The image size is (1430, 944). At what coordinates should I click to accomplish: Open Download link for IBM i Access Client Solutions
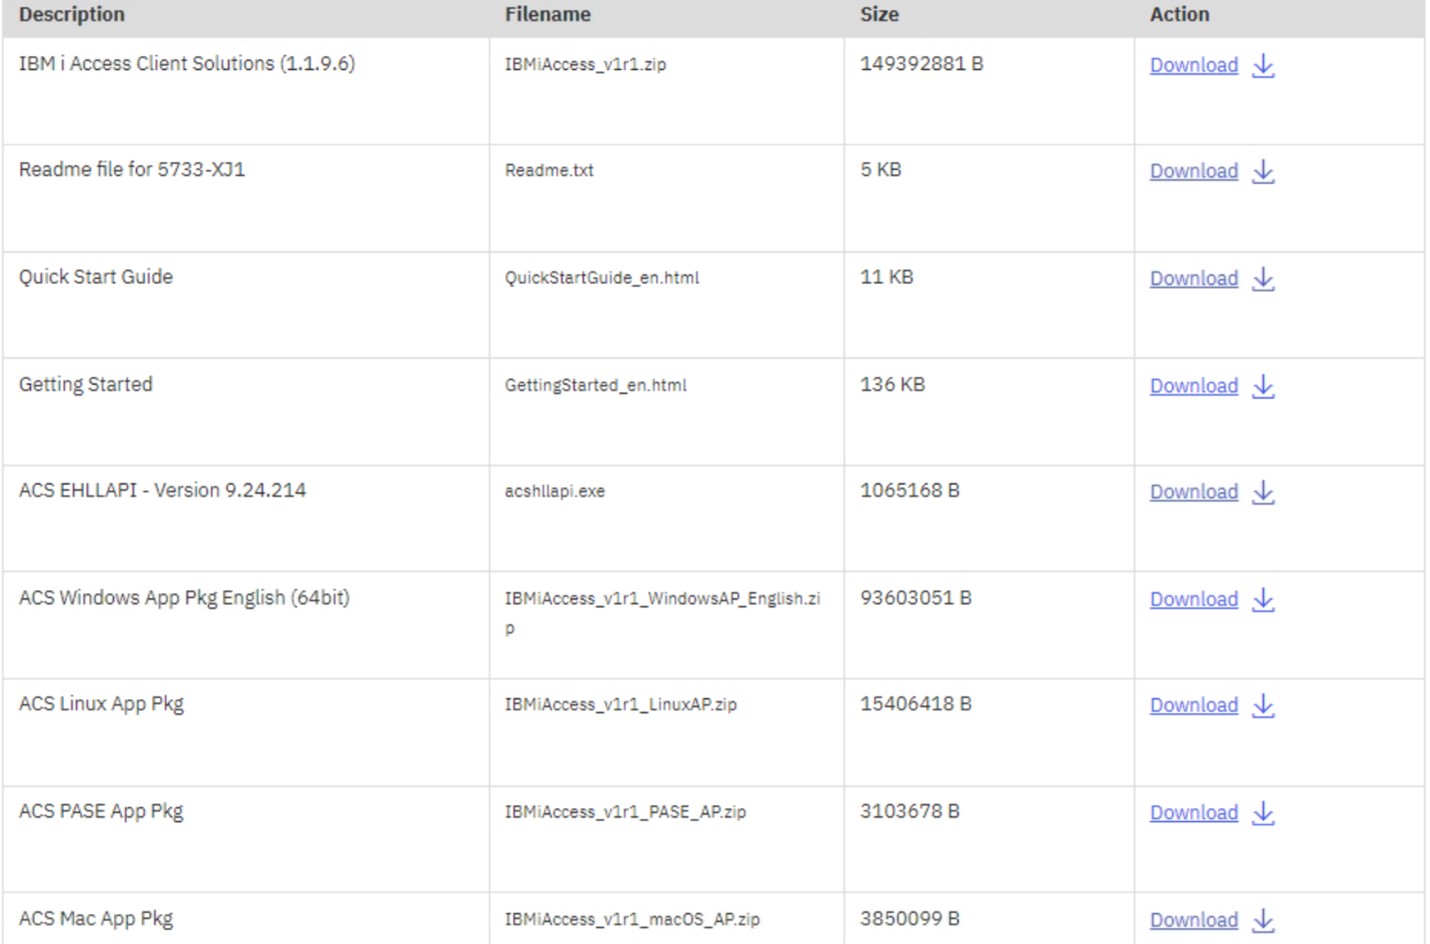click(x=1193, y=66)
